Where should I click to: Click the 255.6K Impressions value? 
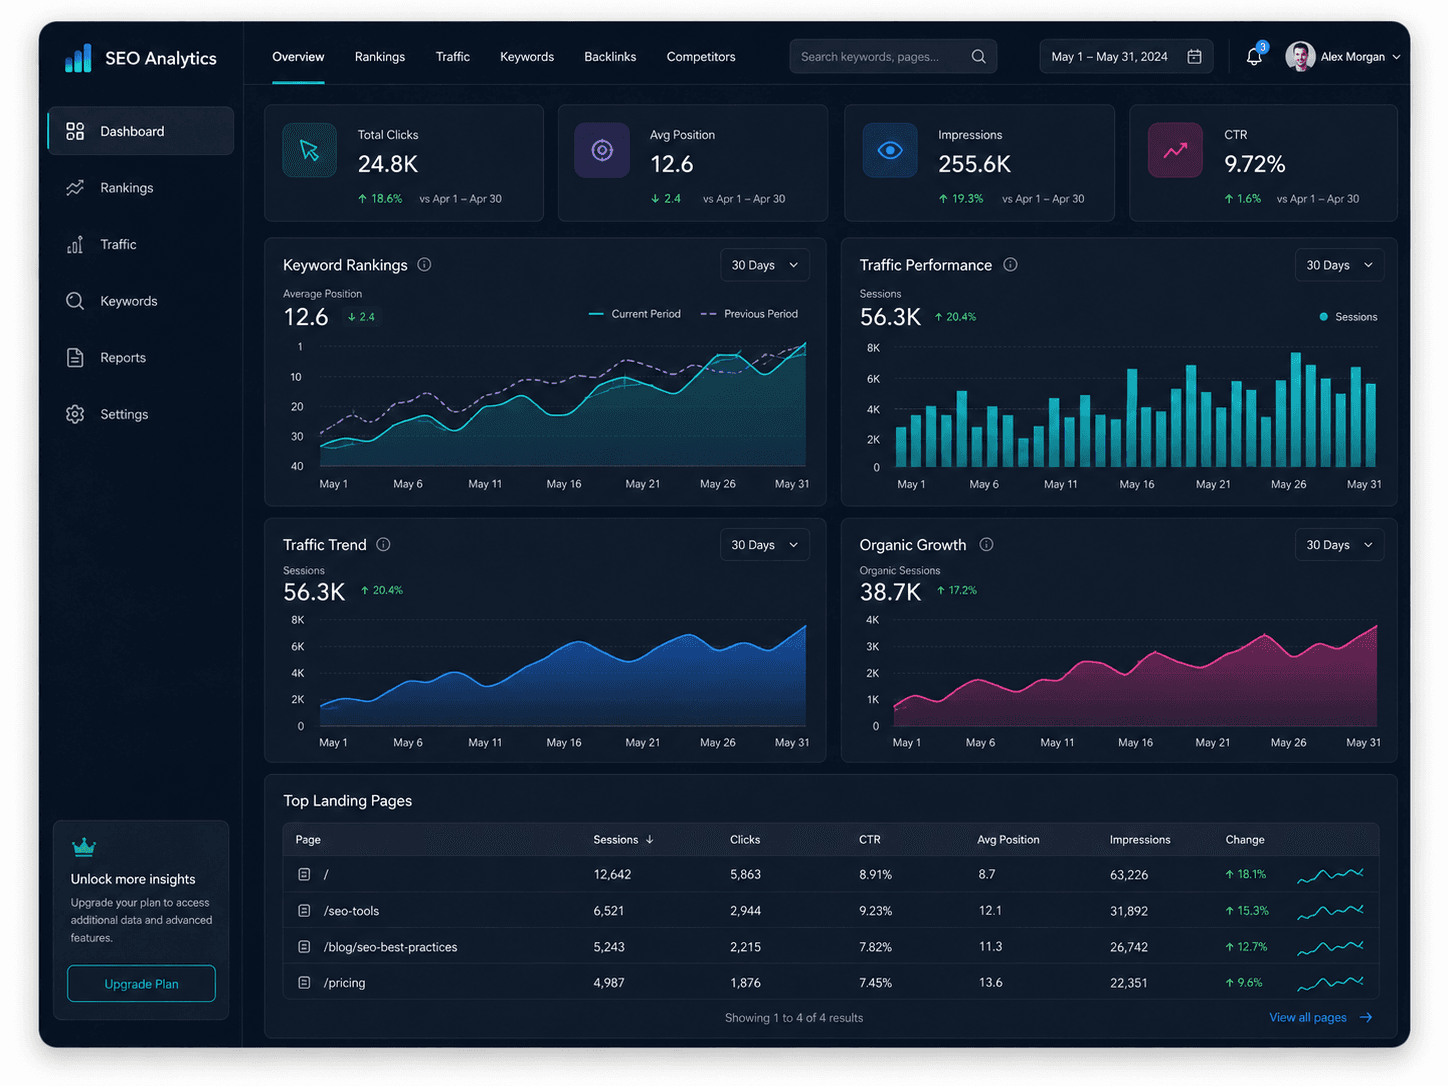pos(975,164)
